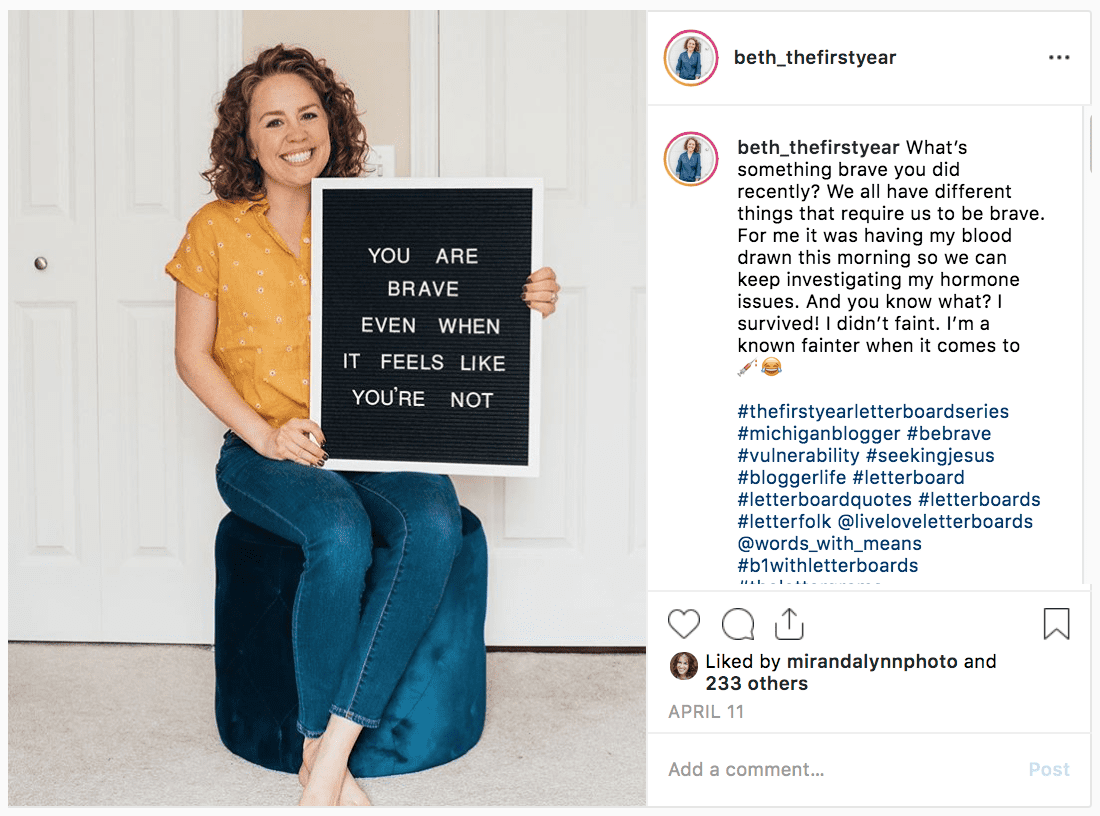View the 233 others likes list
Viewport: 1100px width, 816px height.
[x=756, y=683]
